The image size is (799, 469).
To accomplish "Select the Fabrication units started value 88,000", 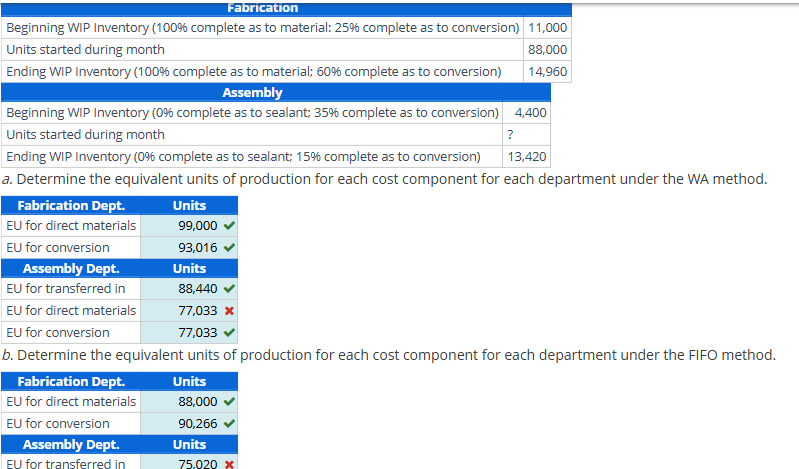I will tap(547, 49).
